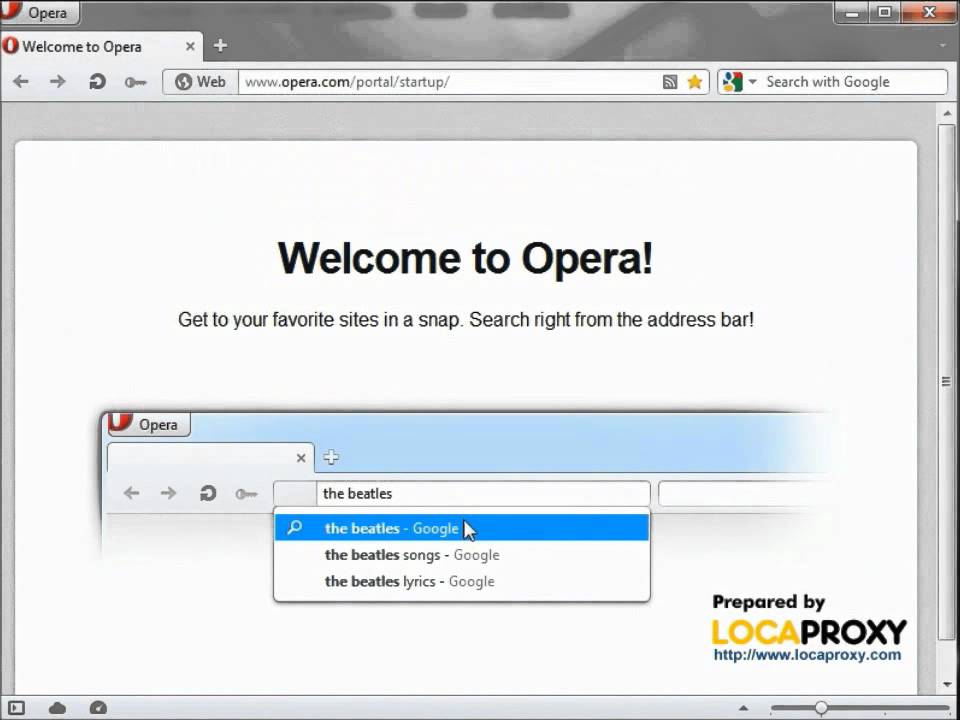The image size is (960, 720).
Task: Click the 'Get to your favorite sites' subtitle text
Action: pos(465,320)
